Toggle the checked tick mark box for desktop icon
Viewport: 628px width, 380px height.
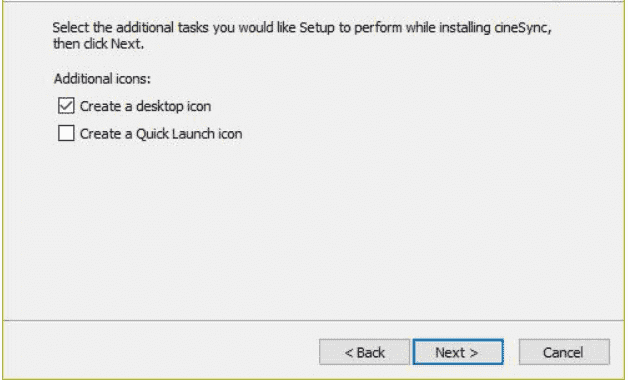point(66,106)
